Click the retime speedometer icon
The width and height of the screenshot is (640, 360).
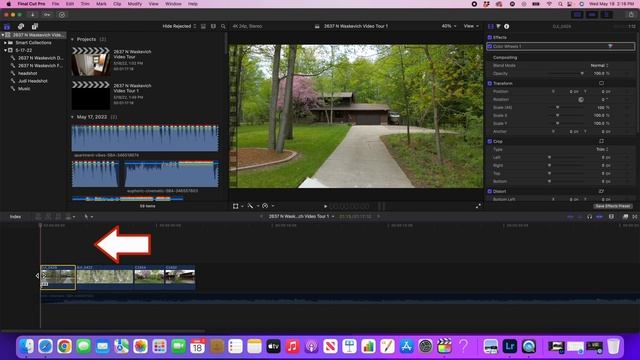point(265,206)
